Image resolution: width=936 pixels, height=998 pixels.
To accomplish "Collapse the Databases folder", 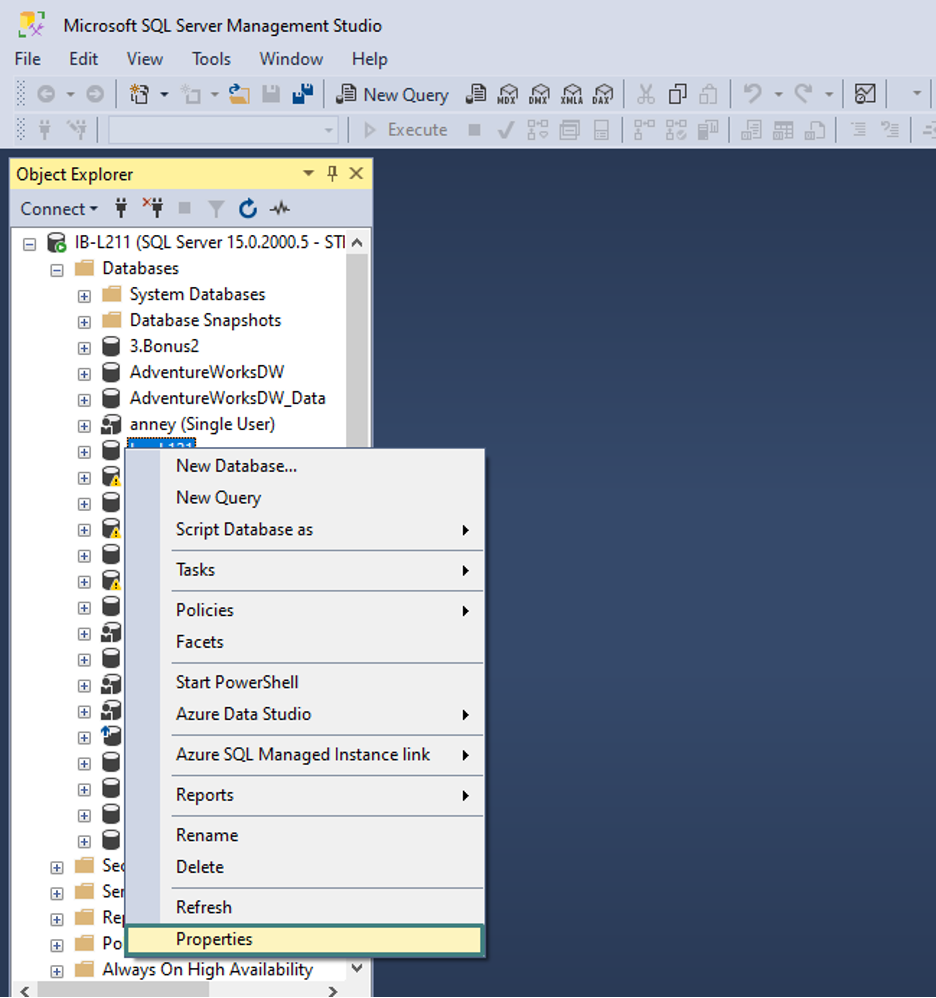I will coord(57,271).
